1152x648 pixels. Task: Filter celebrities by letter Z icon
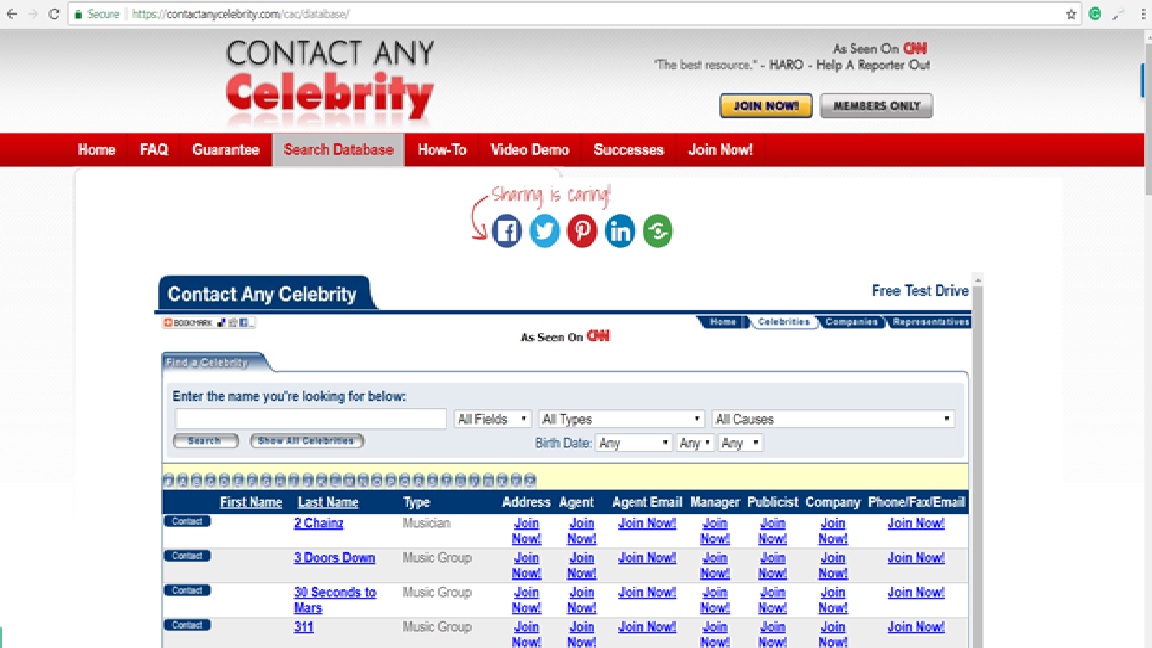530,480
